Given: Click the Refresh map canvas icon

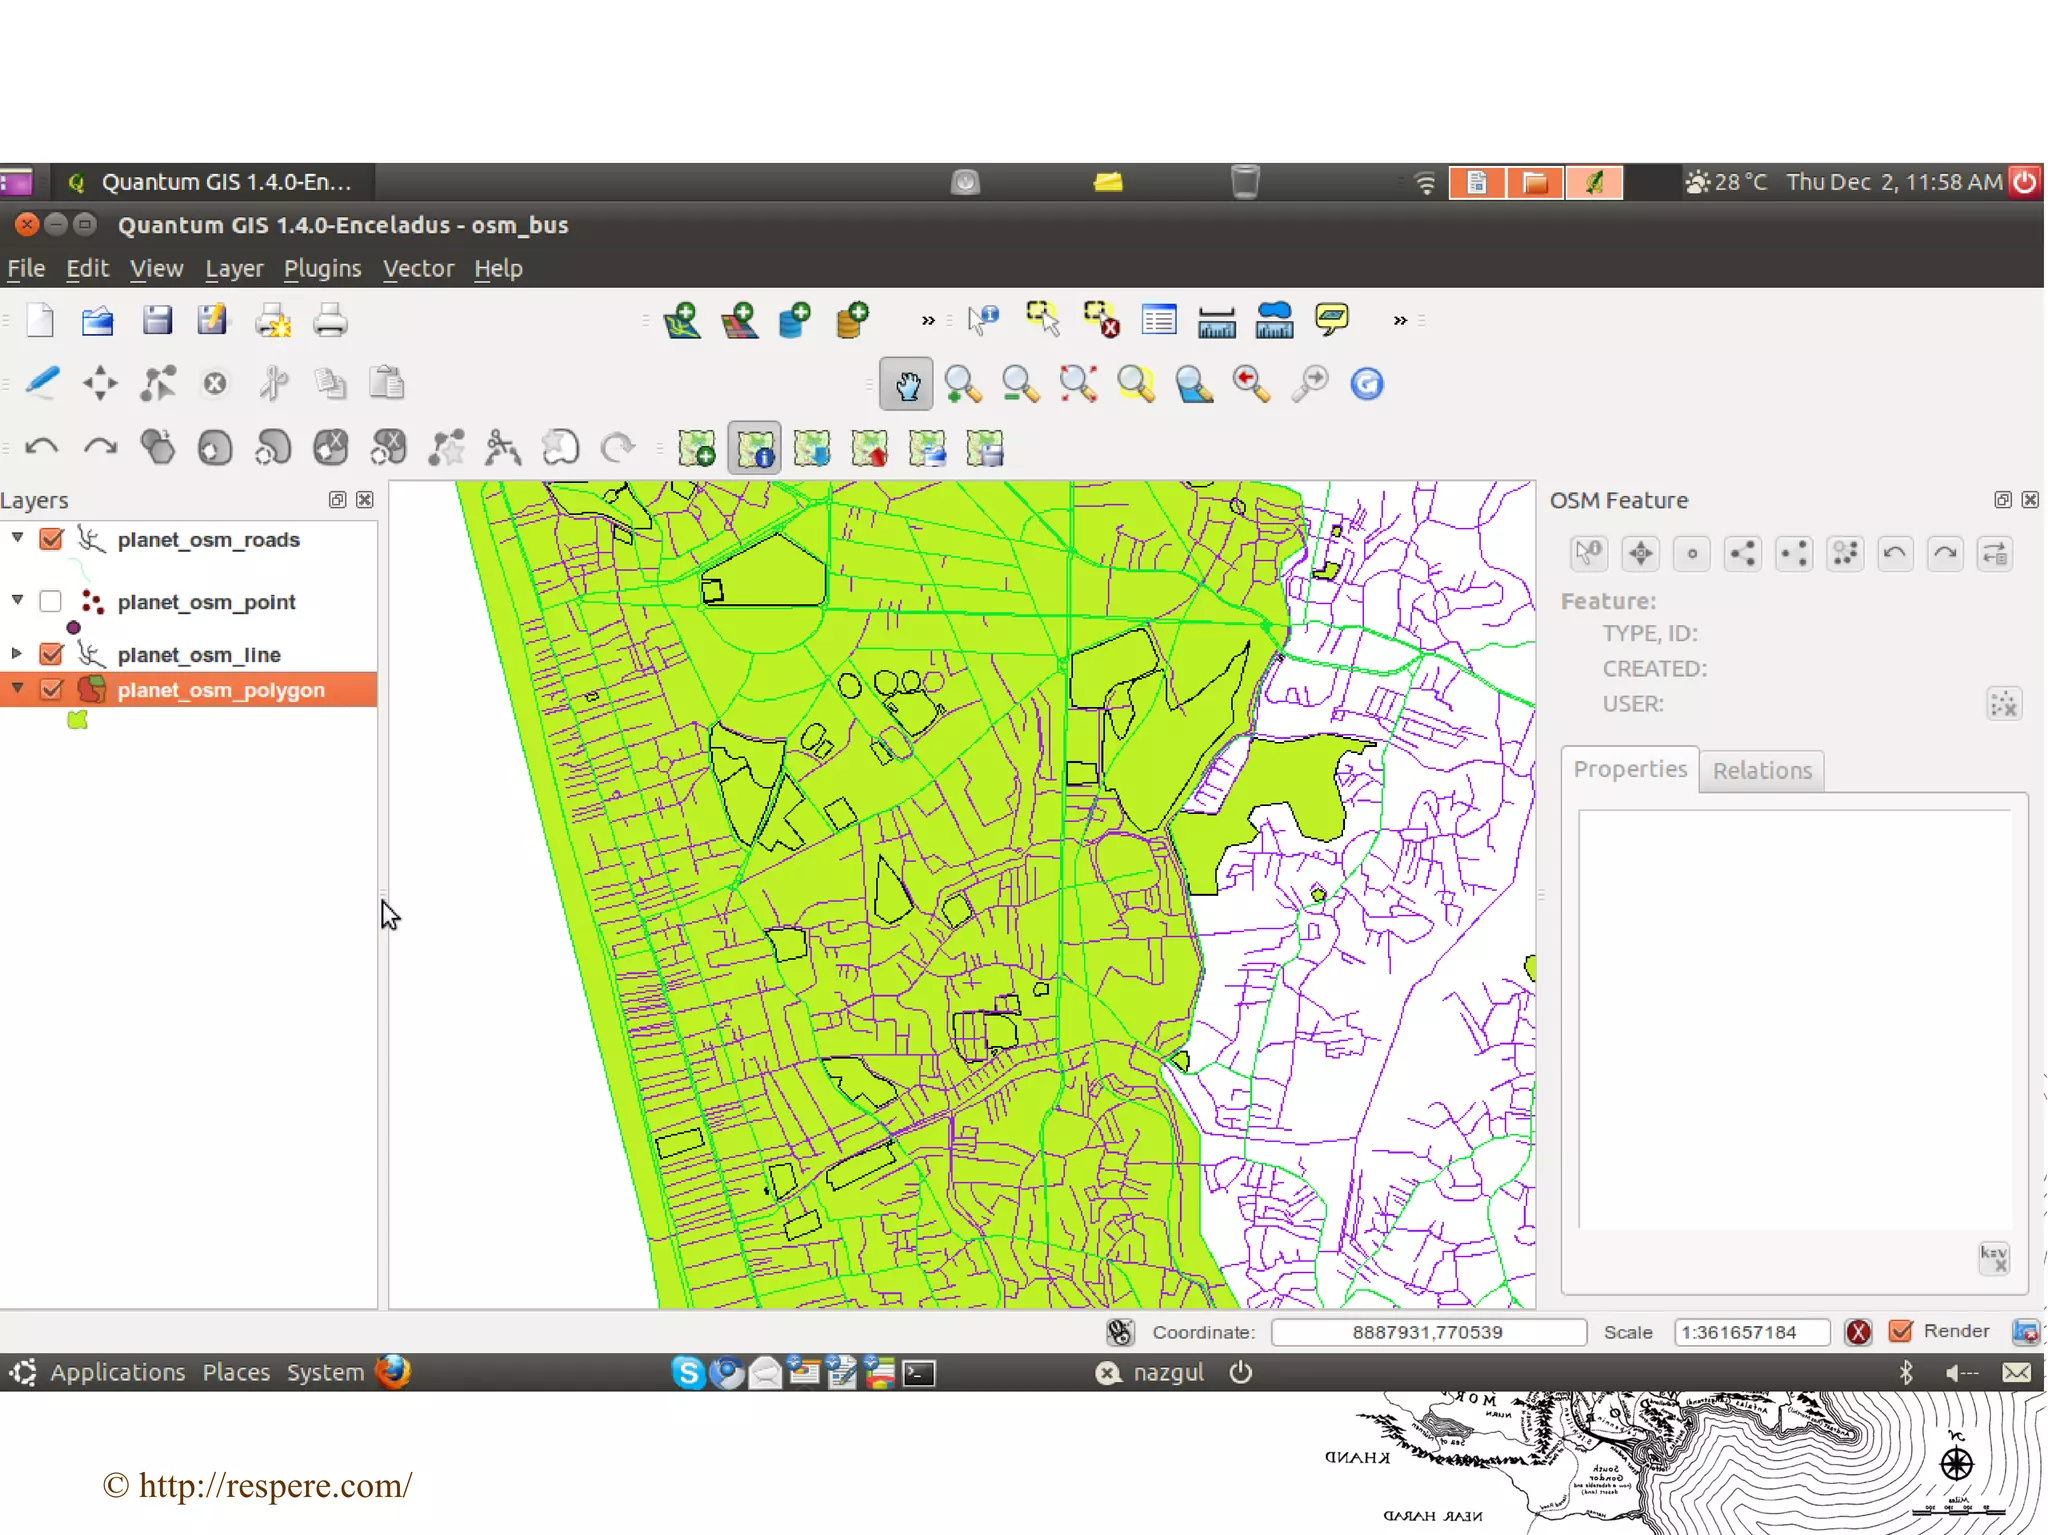Looking at the screenshot, I should point(1366,385).
